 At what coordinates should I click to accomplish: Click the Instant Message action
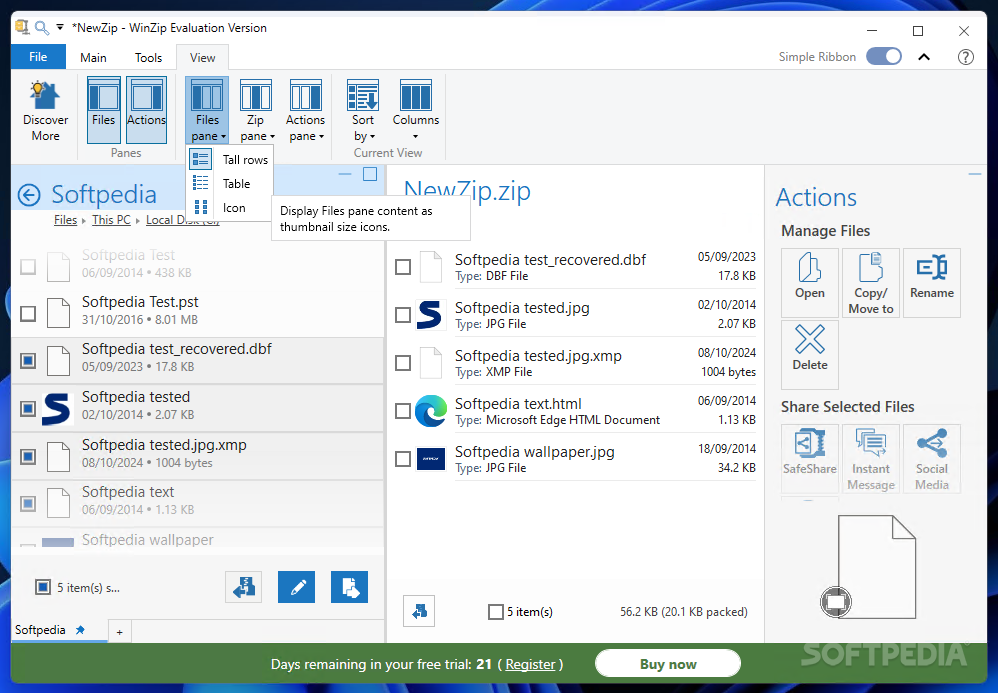[871, 458]
